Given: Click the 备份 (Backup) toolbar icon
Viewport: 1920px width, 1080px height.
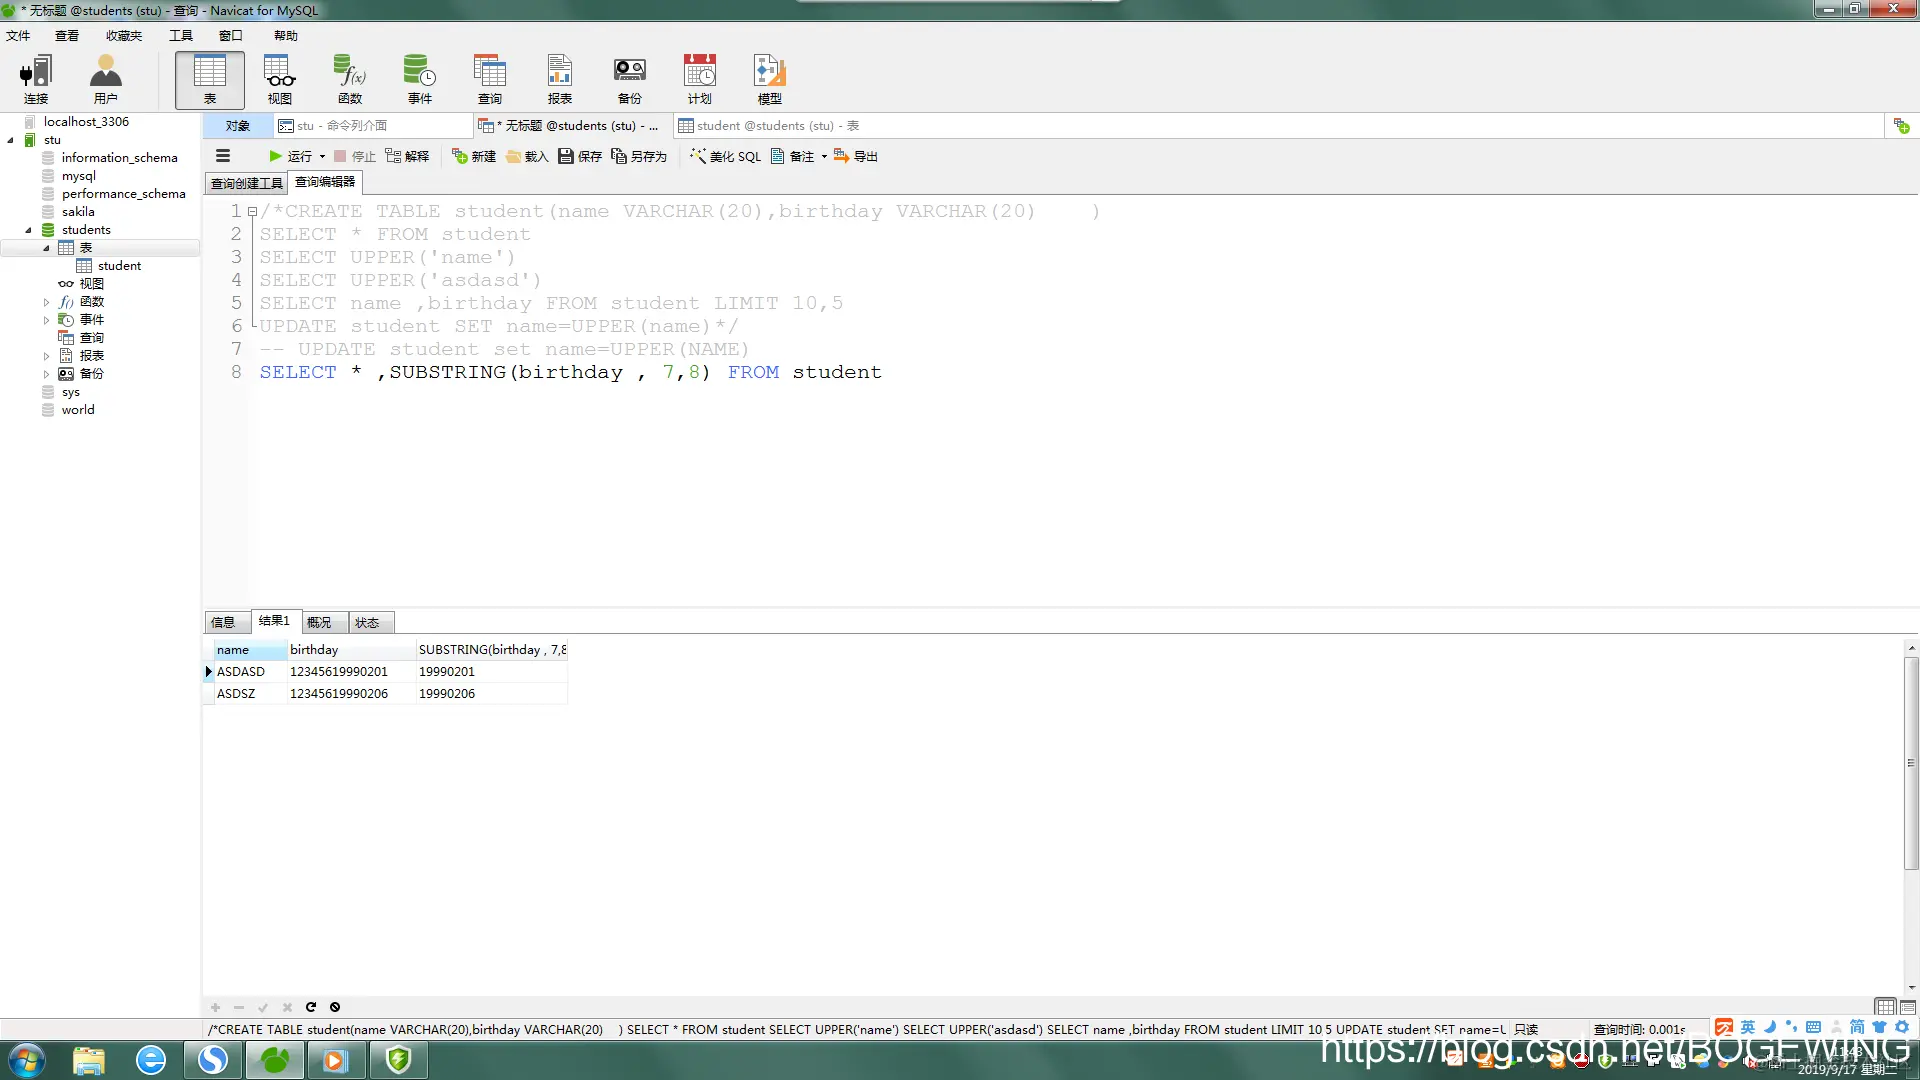Looking at the screenshot, I should tap(629, 79).
